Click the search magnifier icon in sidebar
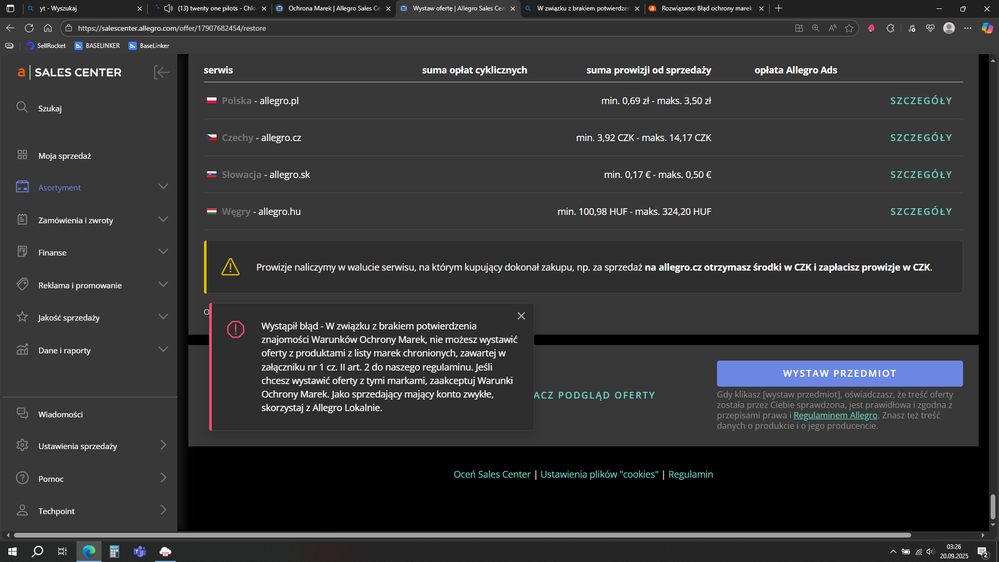Viewport: 999px width, 562px height. (22, 108)
